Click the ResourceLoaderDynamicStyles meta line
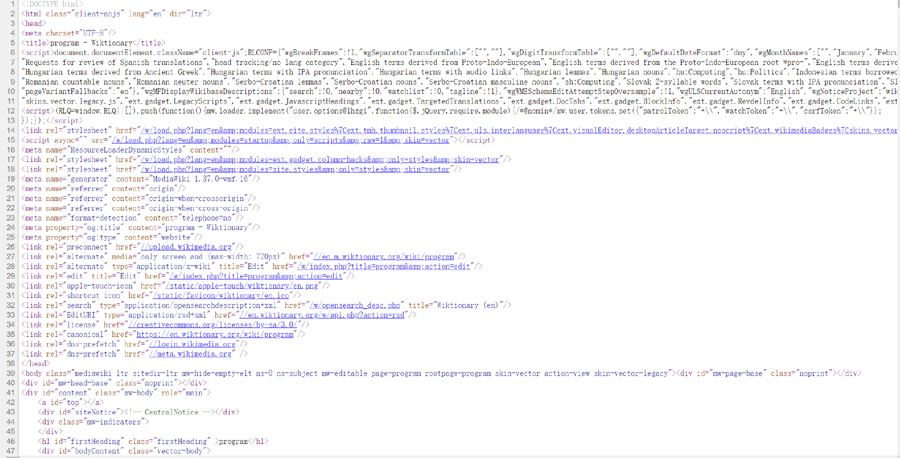Image resolution: width=900 pixels, height=458 pixels. [130, 150]
